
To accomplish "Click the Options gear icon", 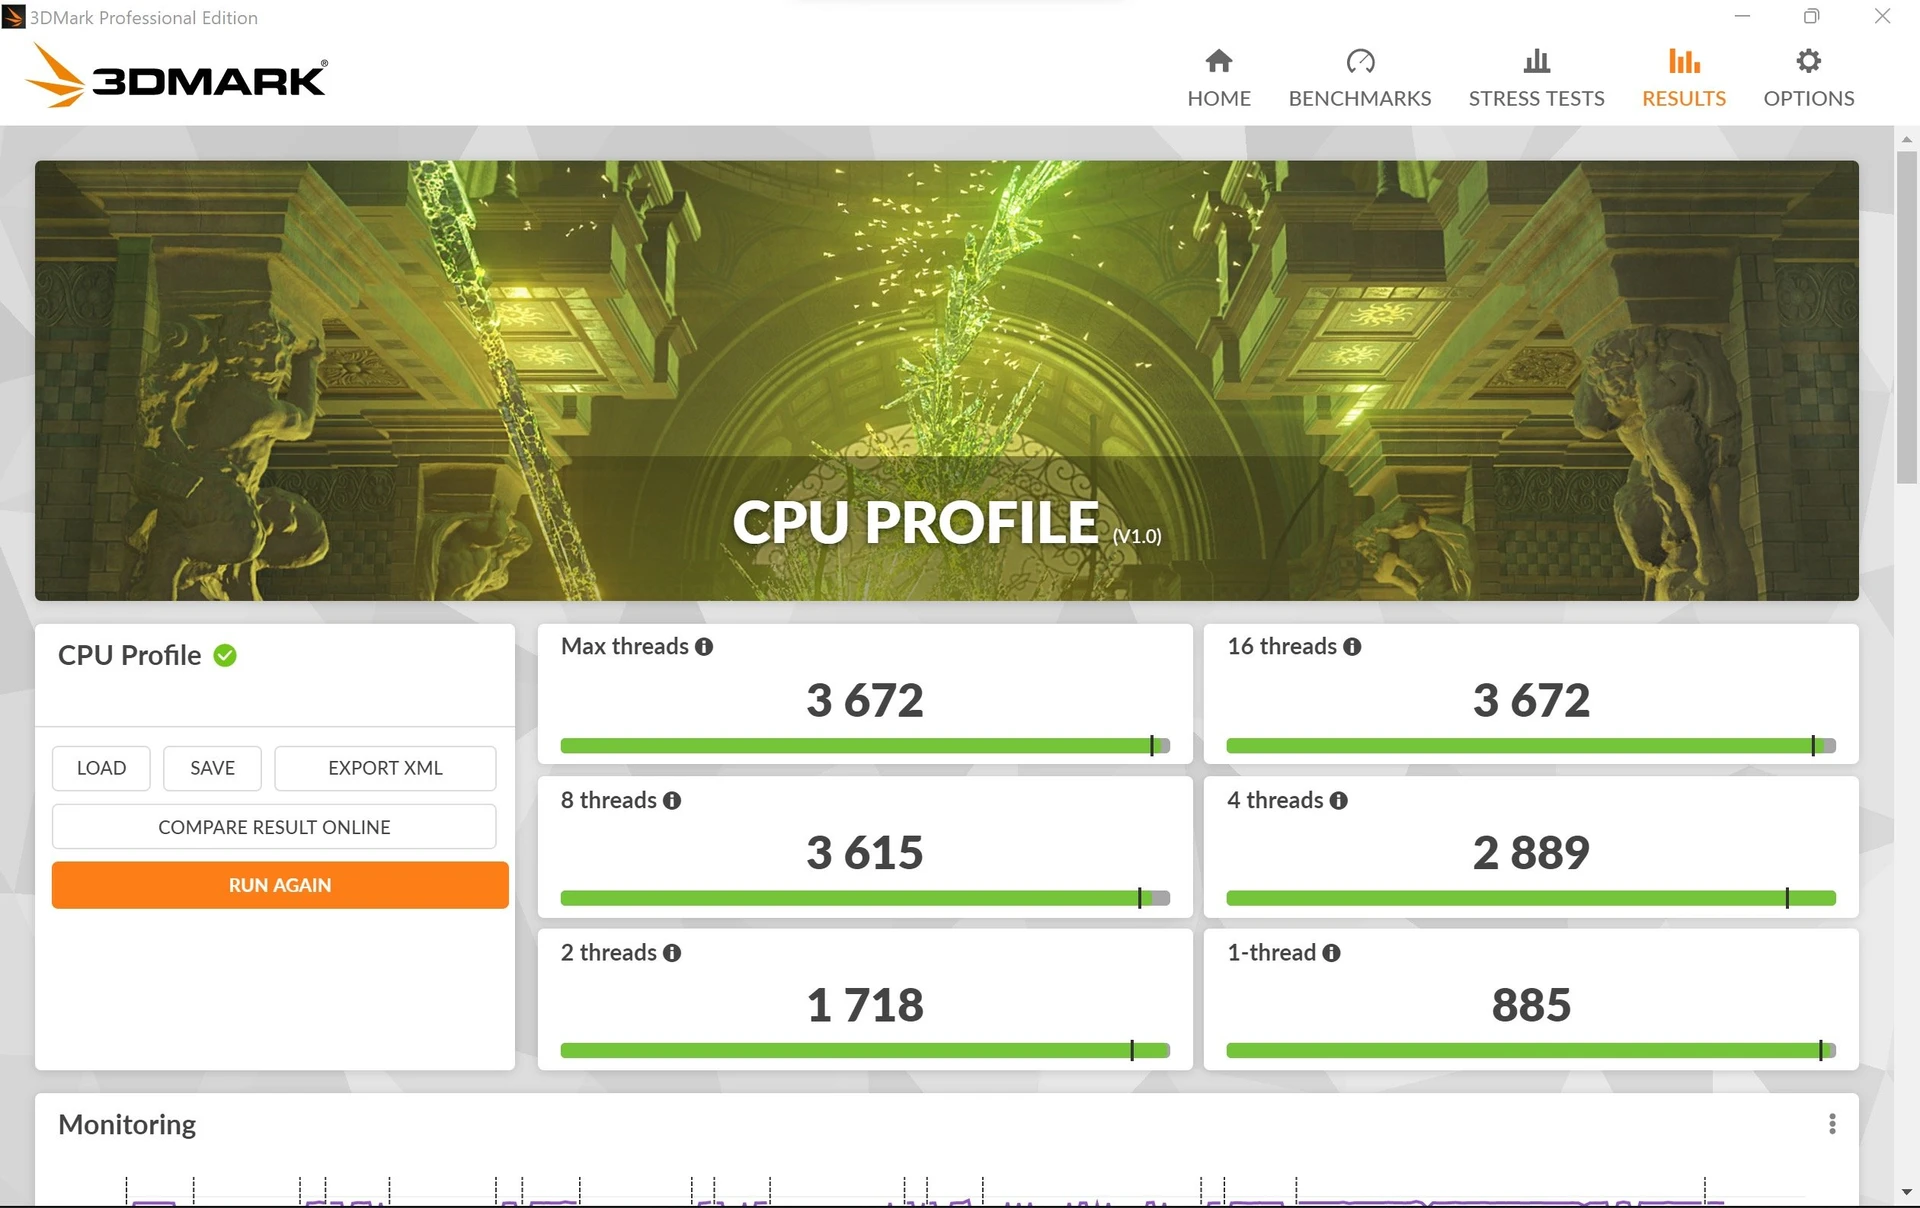I will 1808,61.
